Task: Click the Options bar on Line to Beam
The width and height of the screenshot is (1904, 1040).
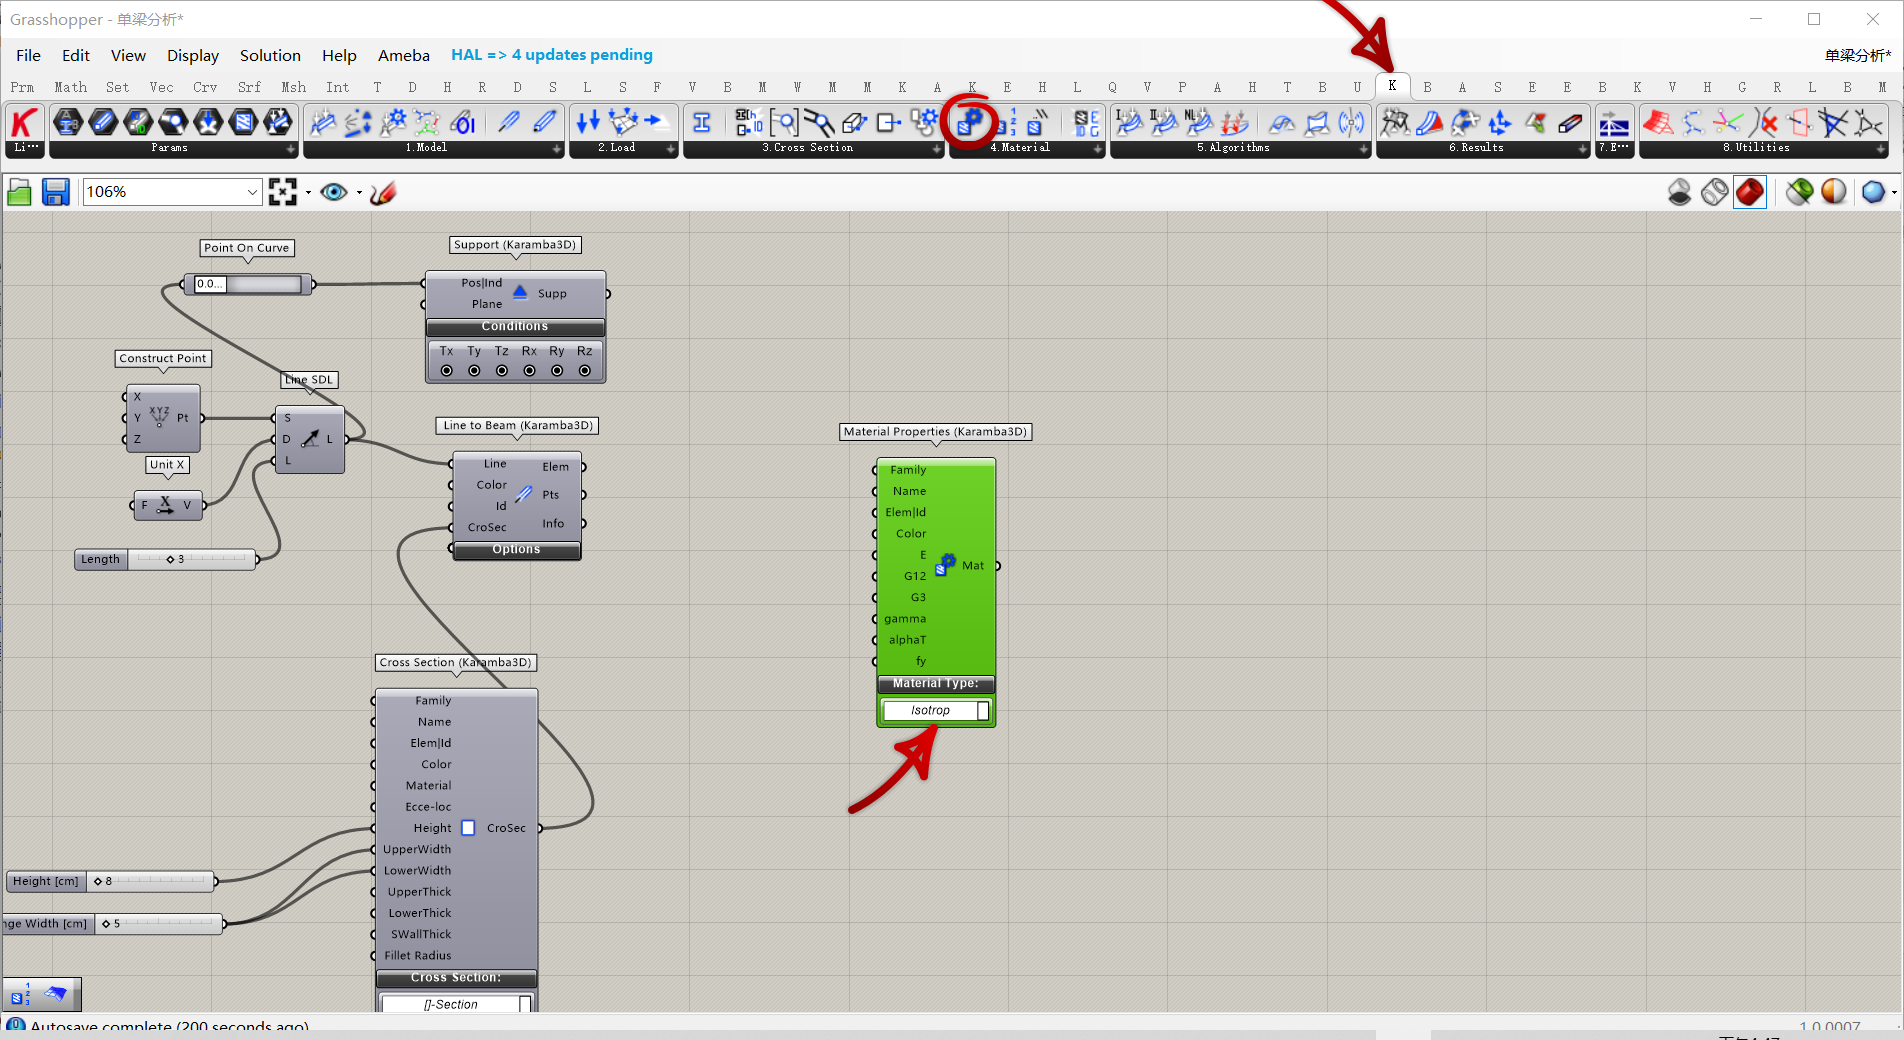Action: pyautogui.click(x=516, y=550)
